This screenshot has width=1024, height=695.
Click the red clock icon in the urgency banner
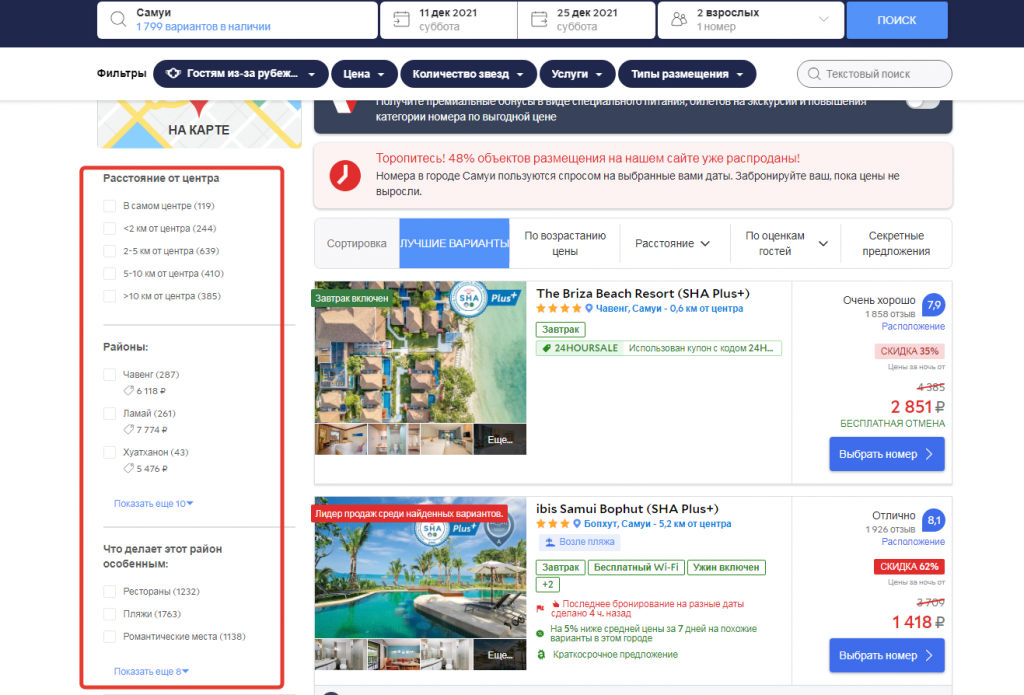[345, 176]
